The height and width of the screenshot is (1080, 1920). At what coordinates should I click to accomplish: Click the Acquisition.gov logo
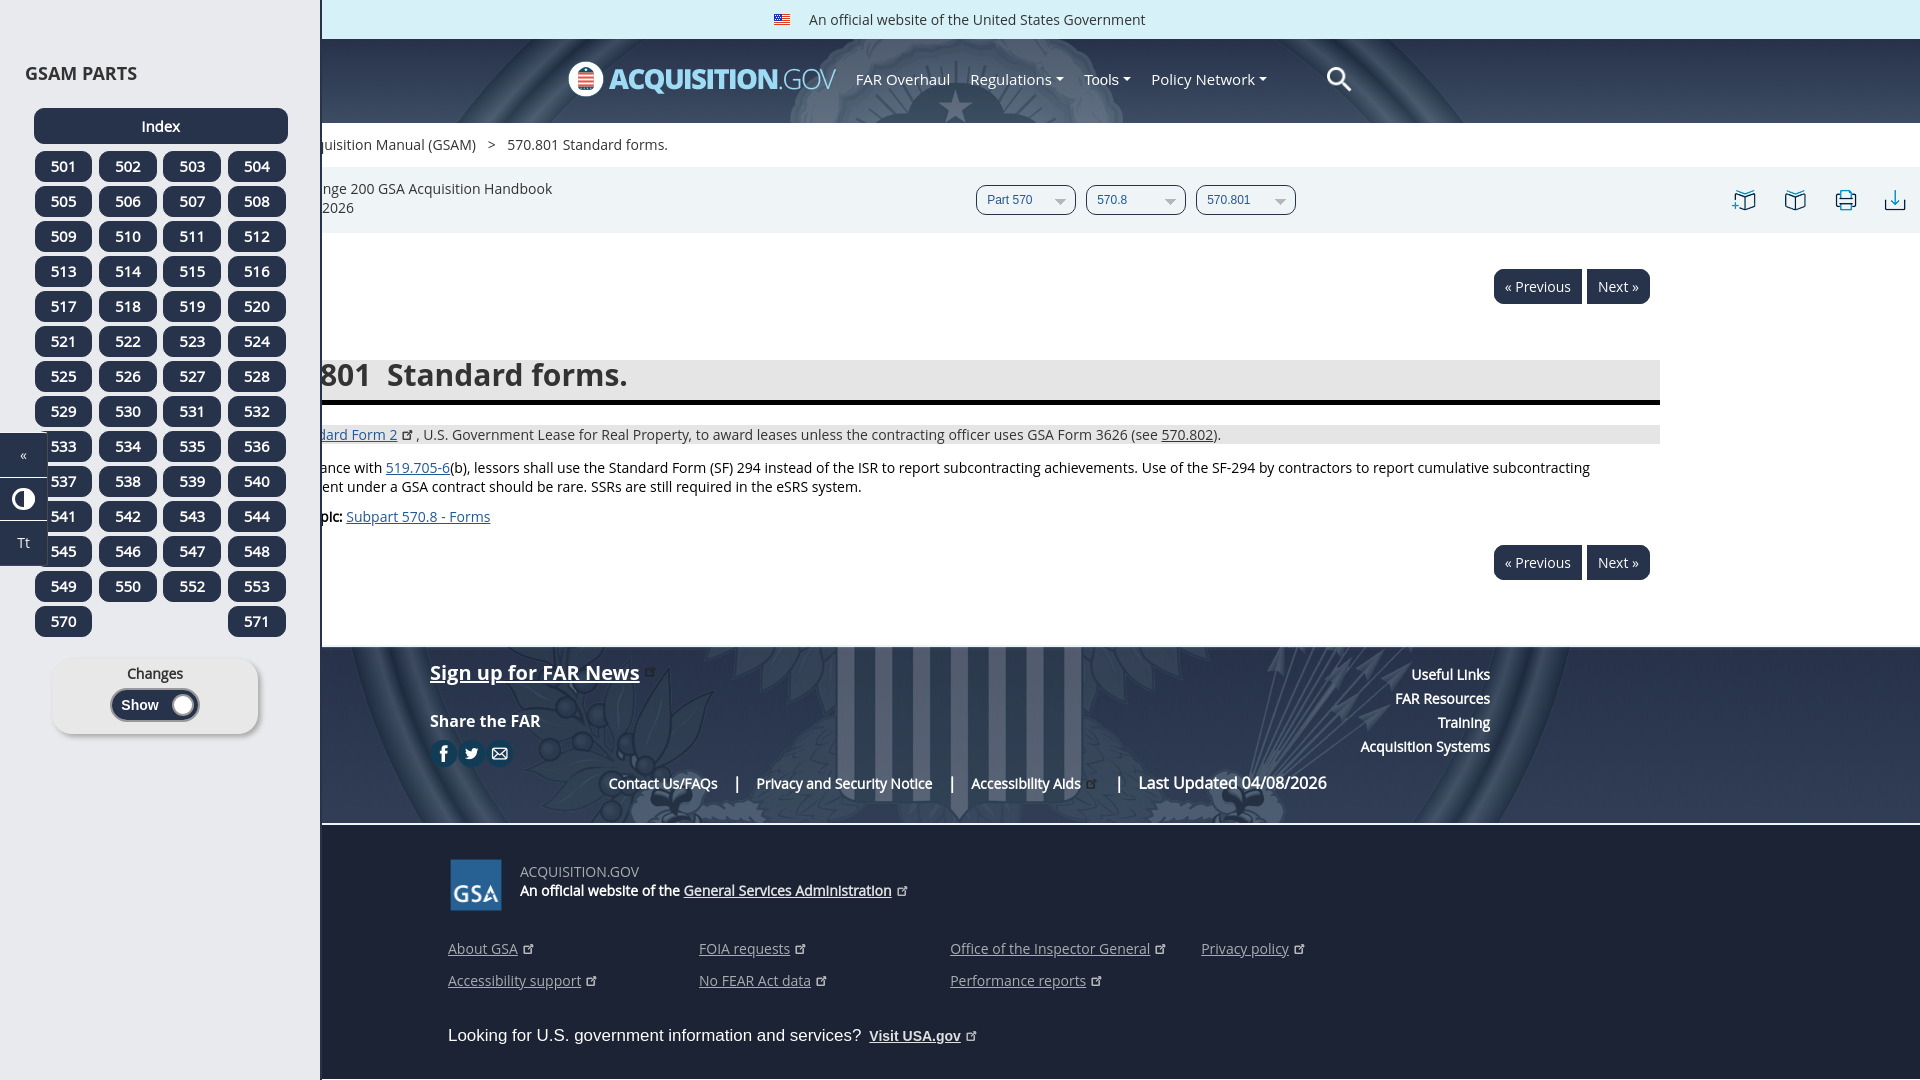click(702, 79)
